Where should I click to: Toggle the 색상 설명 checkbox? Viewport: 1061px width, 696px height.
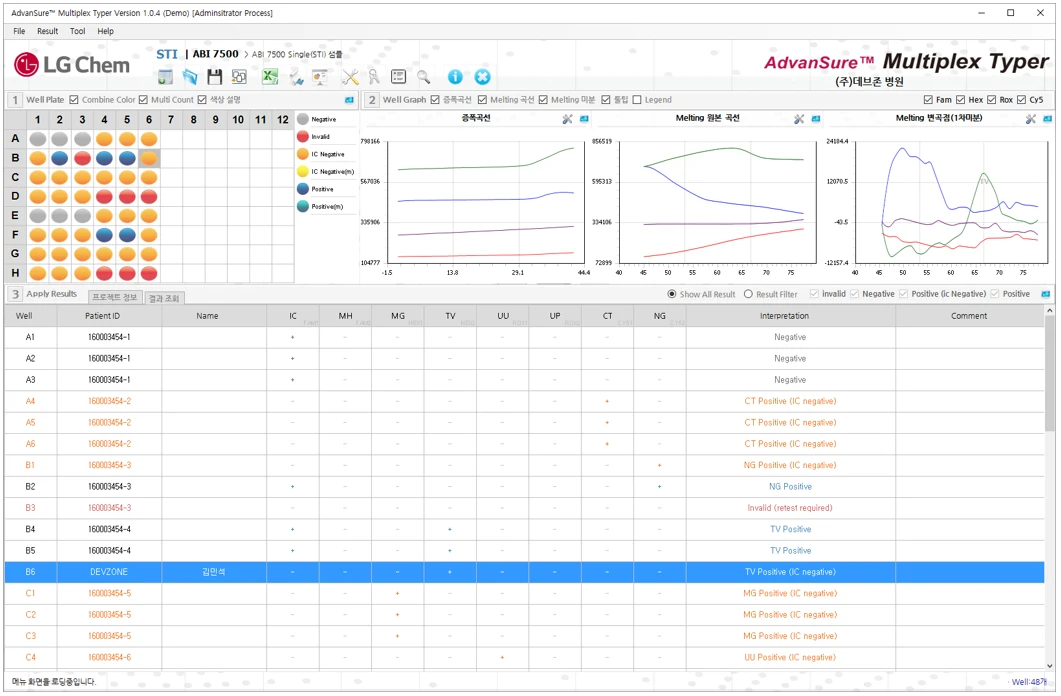pos(202,100)
